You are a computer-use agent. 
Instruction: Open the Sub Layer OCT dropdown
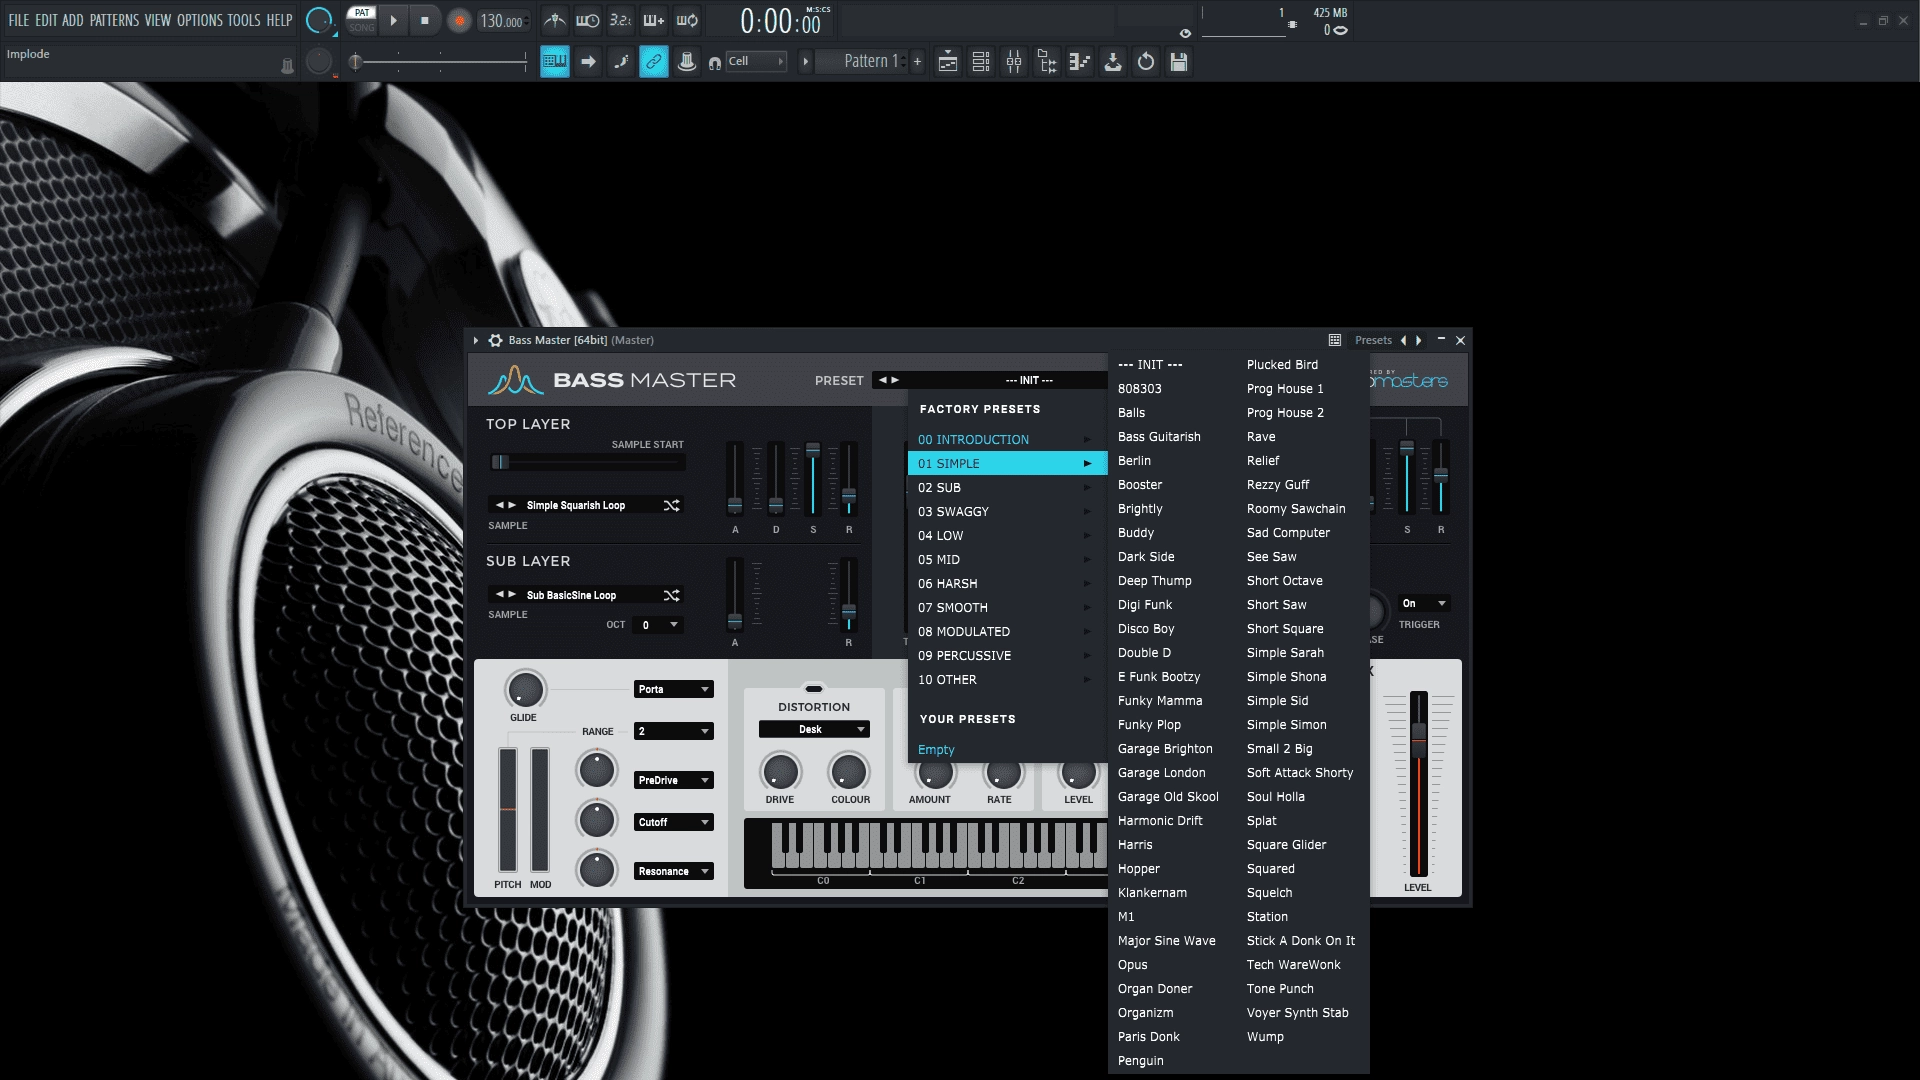659,626
